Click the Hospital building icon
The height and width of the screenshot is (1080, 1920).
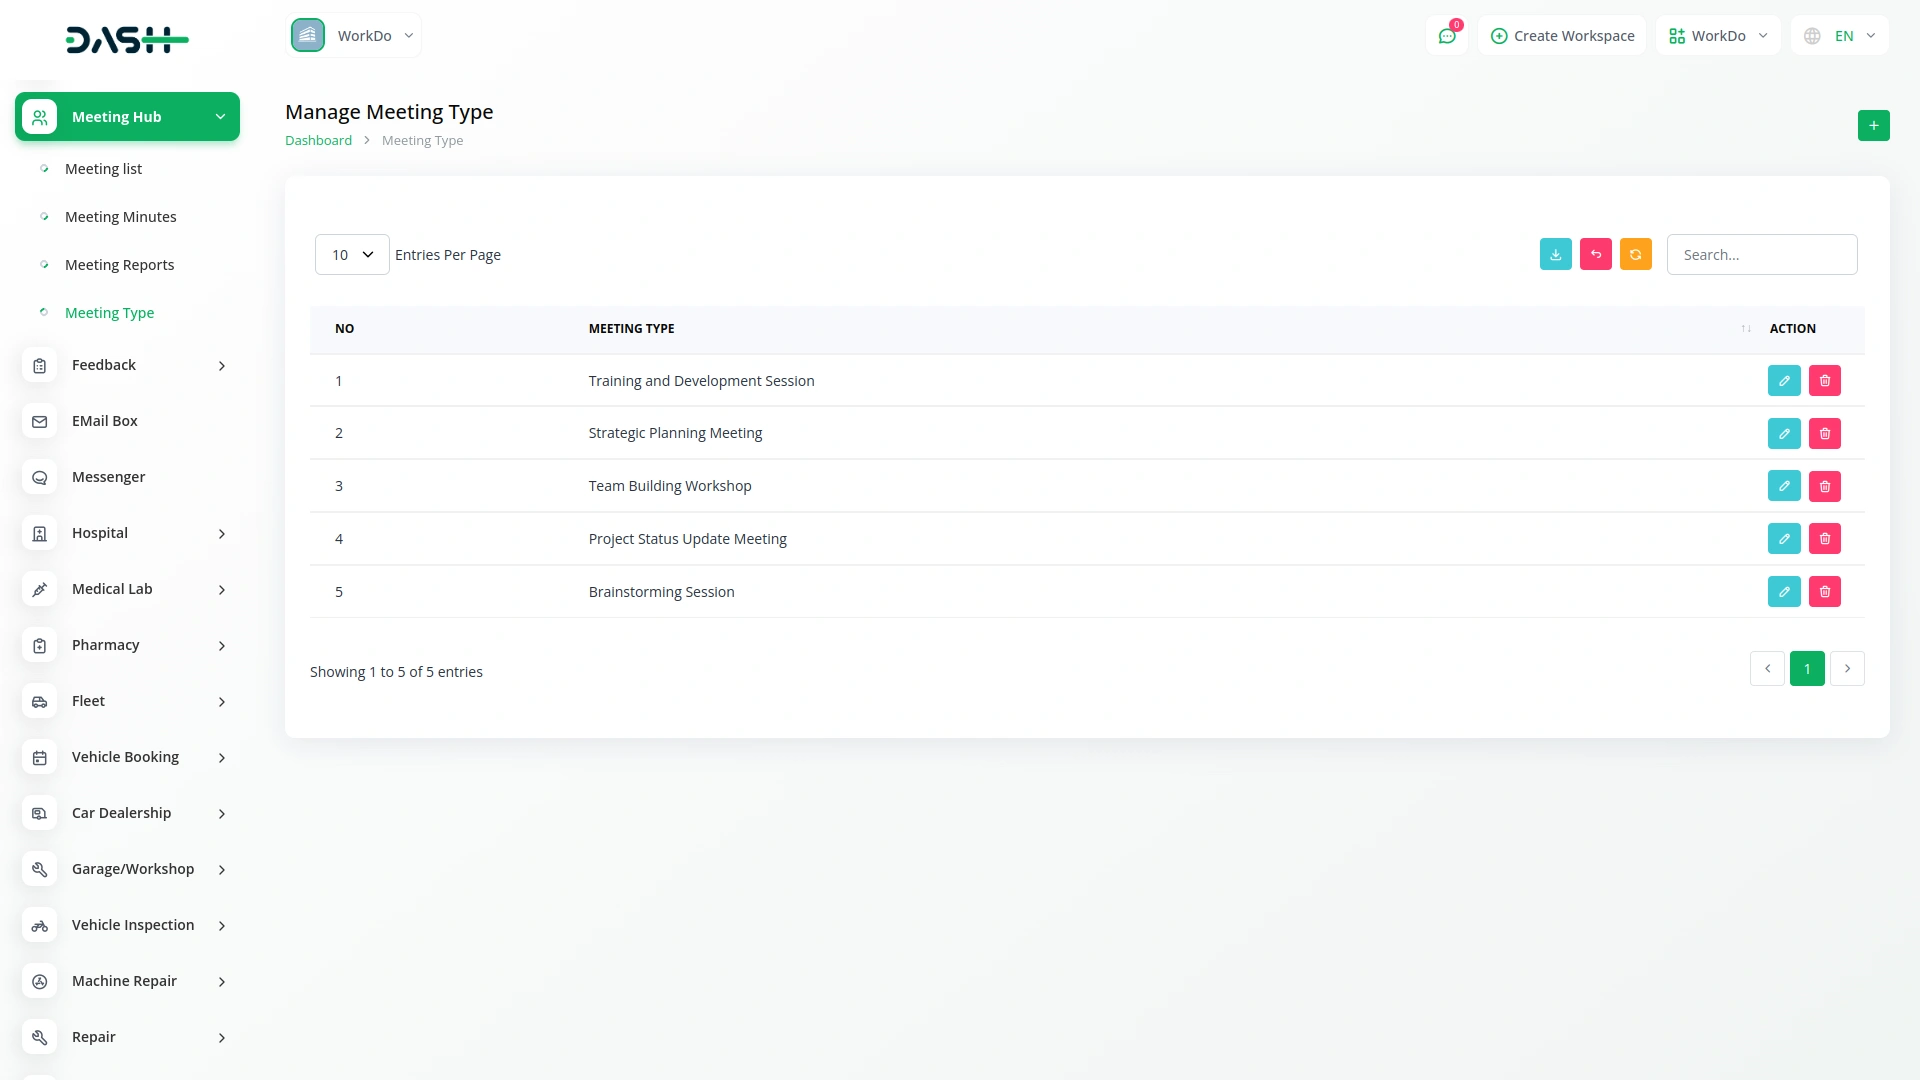(40, 534)
